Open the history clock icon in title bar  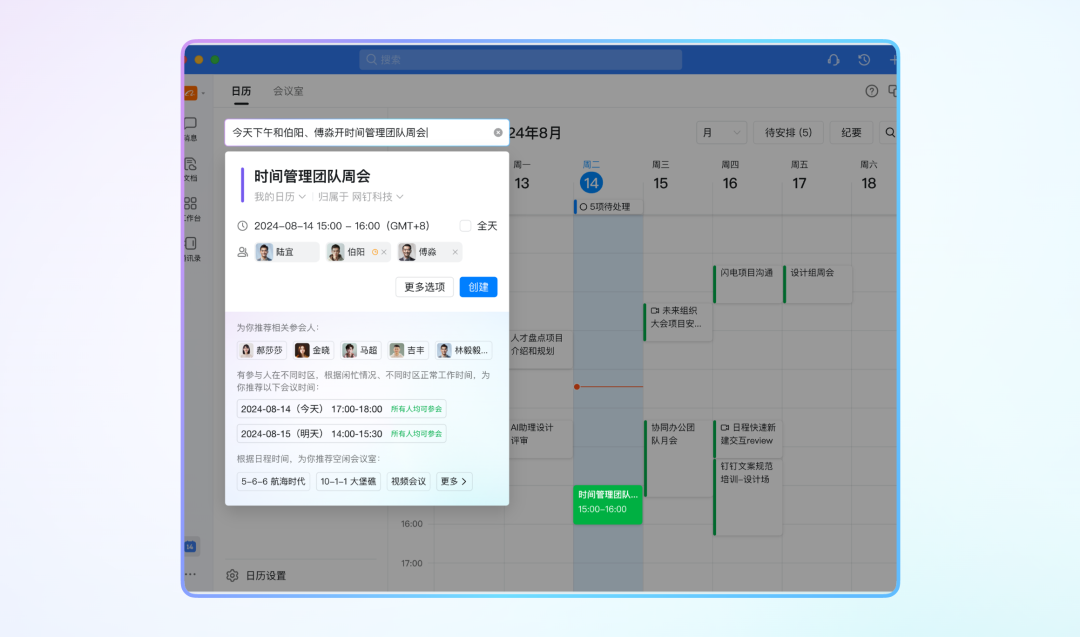coord(864,60)
